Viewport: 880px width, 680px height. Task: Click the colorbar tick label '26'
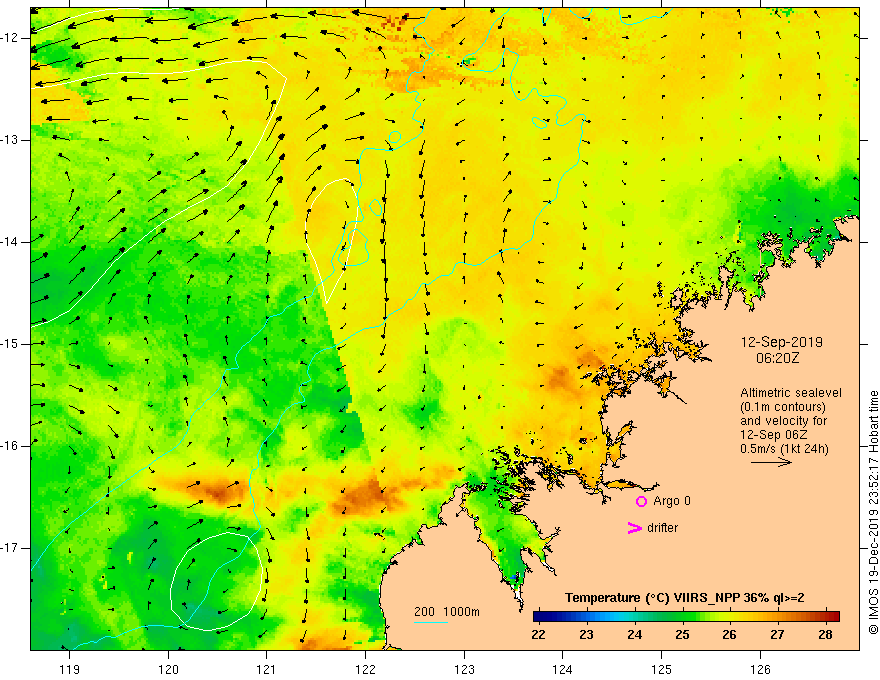point(729,635)
